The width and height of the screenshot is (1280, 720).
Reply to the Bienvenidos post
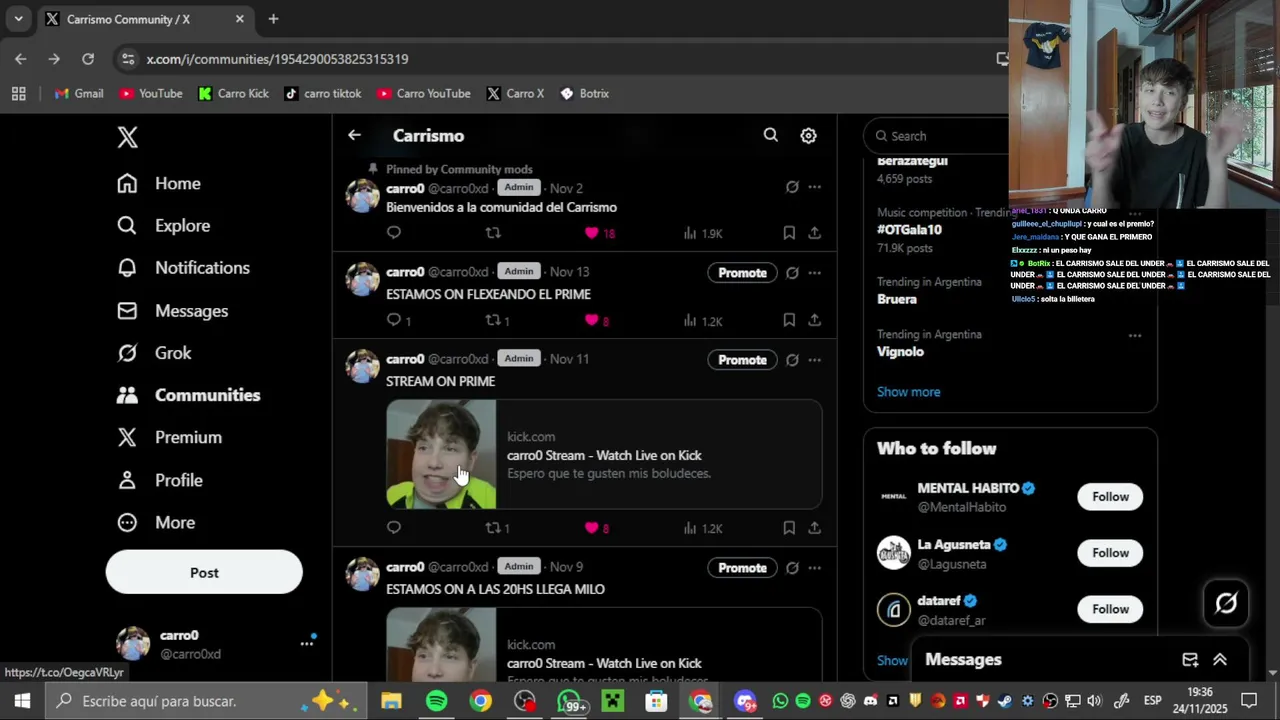coord(394,232)
